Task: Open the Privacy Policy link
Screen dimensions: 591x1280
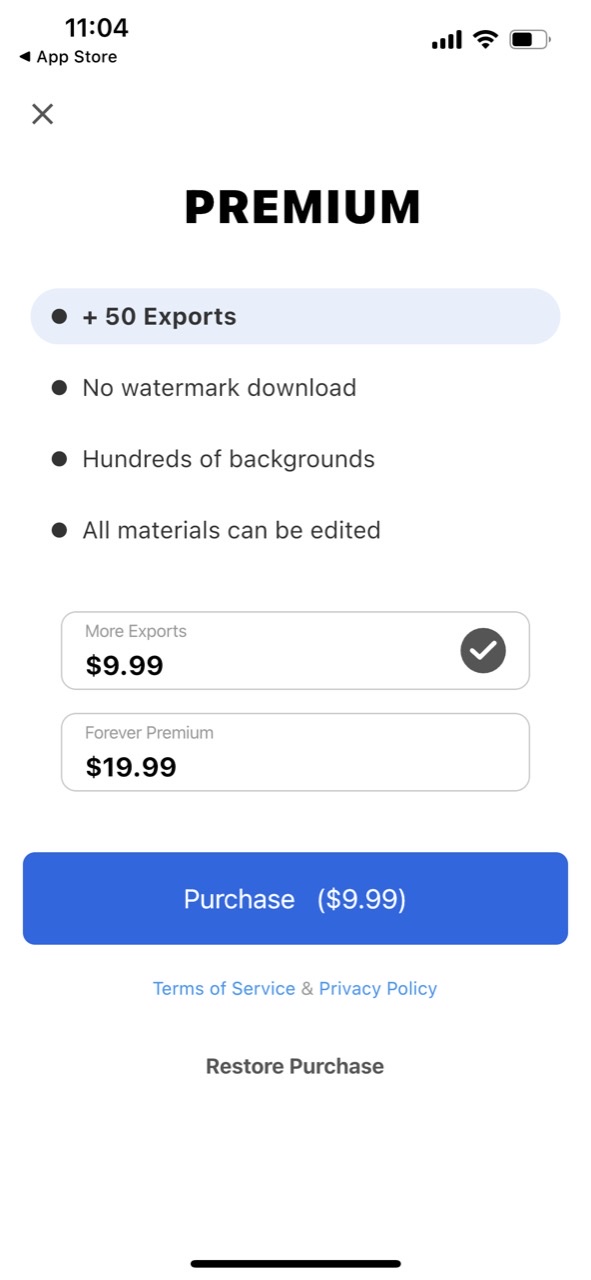Action: coord(378,988)
